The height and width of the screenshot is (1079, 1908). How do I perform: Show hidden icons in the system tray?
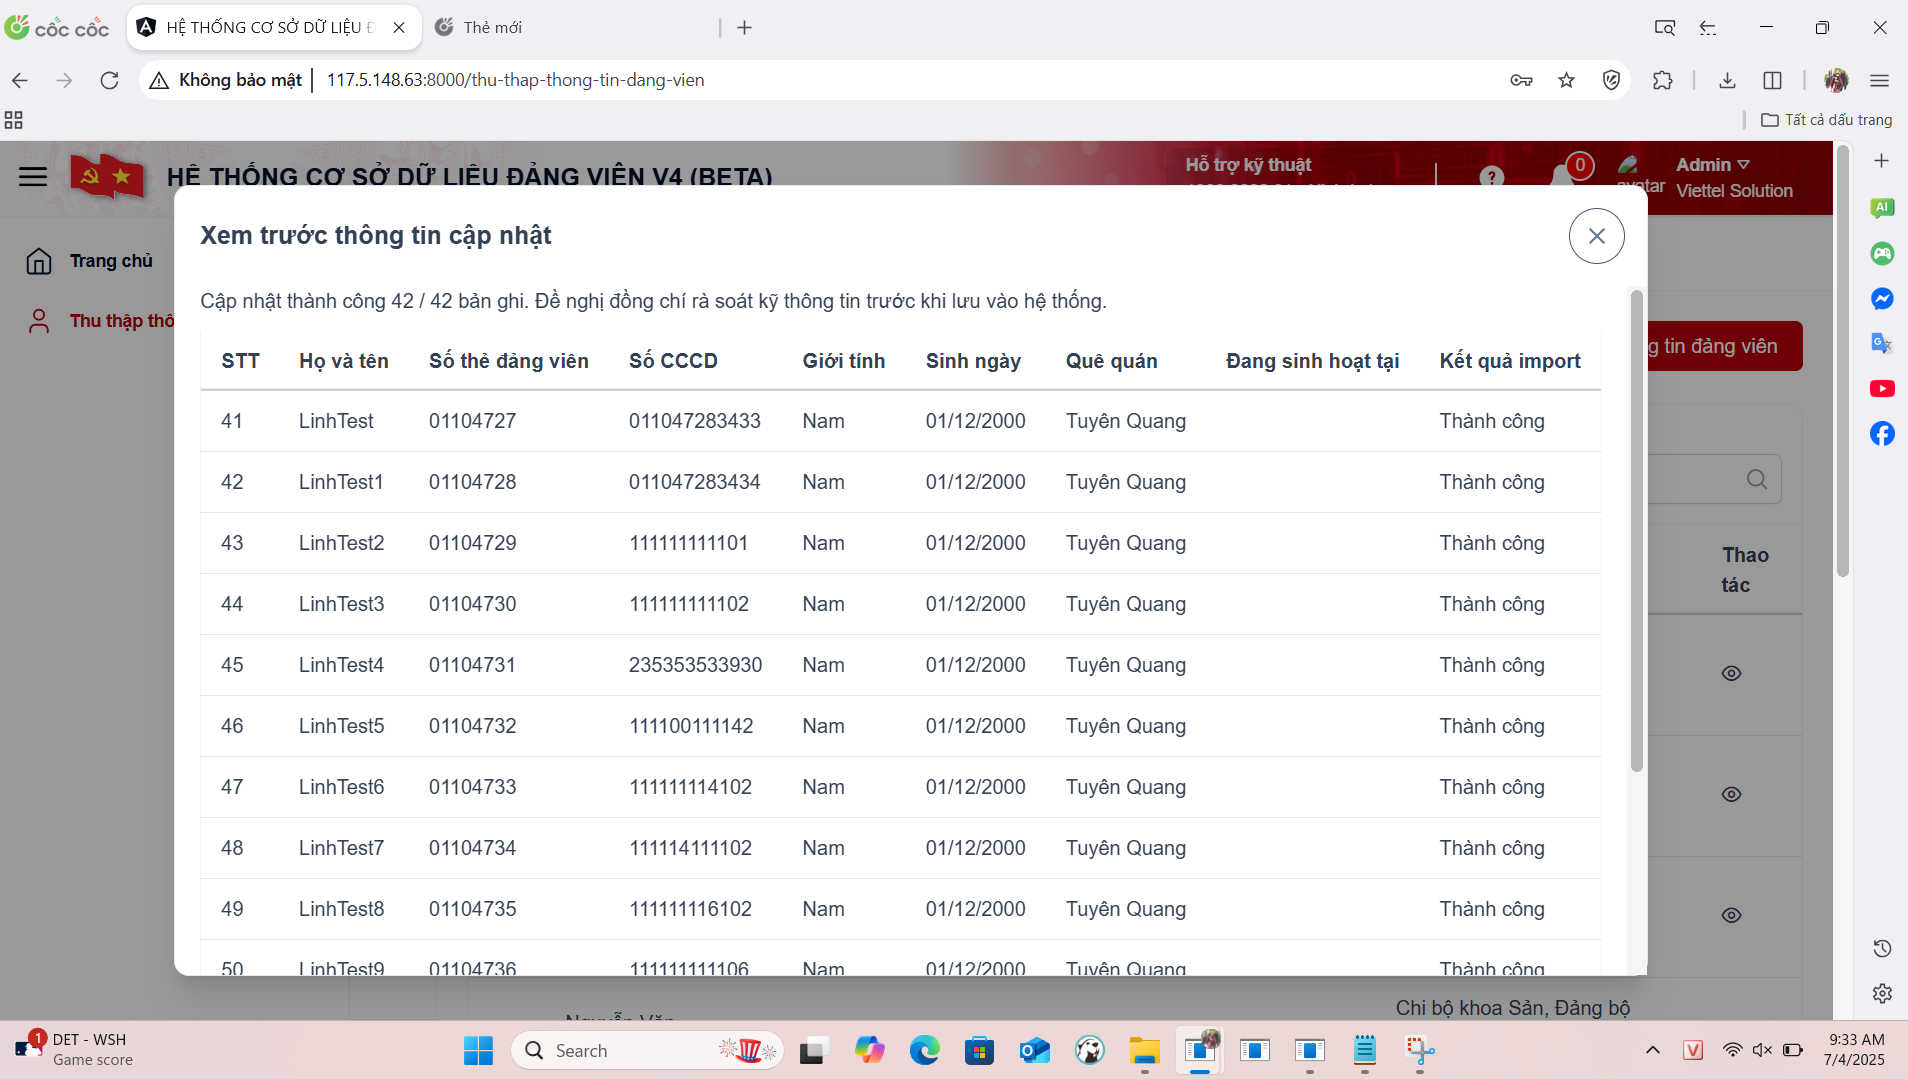click(x=1652, y=1050)
